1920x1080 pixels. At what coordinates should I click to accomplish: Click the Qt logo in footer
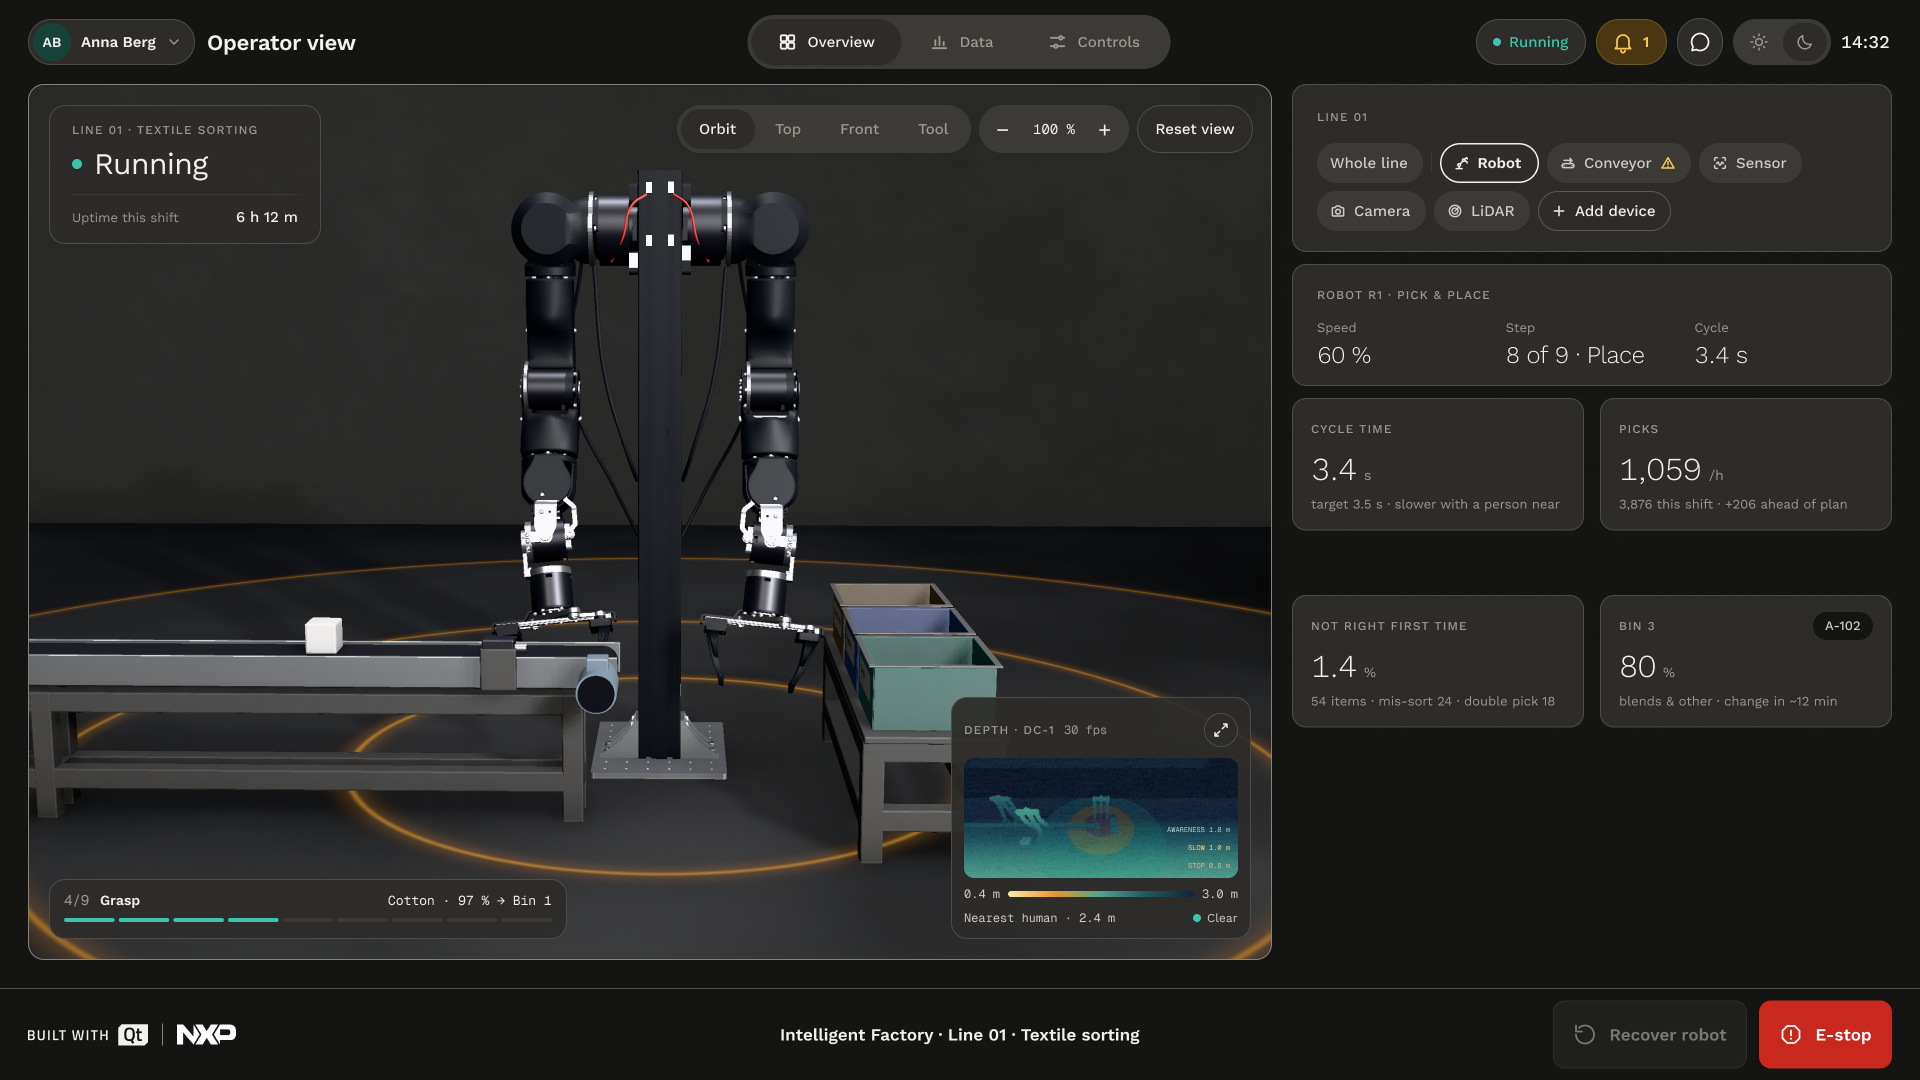coord(133,1035)
